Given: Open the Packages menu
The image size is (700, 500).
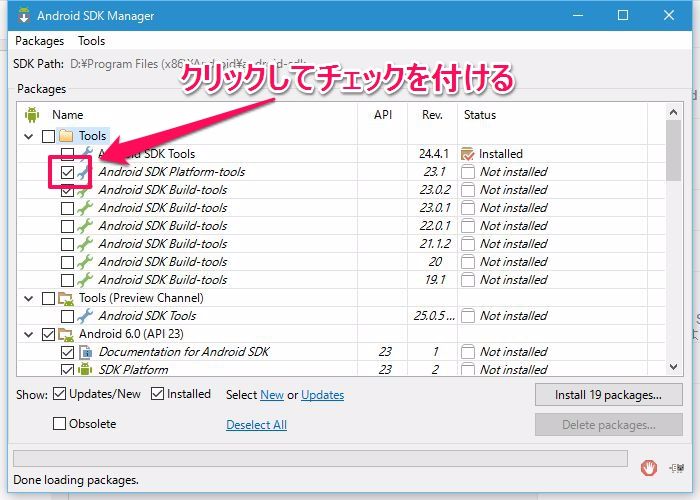Looking at the screenshot, I should point(39,41).
